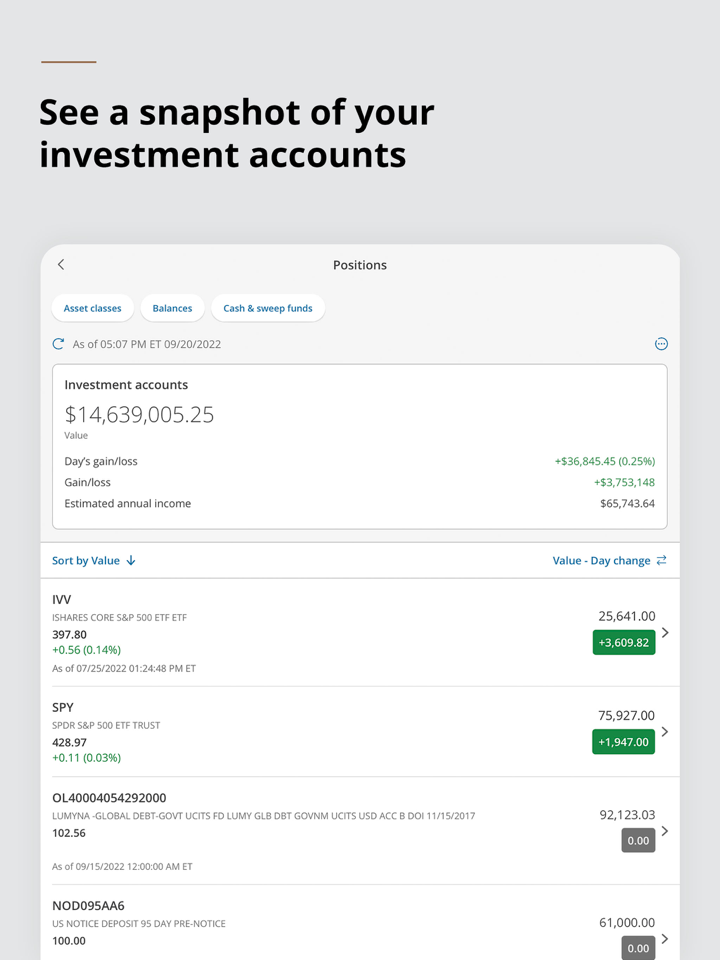Image resolution: width=720 pixels, height=960 pixels.
Task: Open Cash & sweep funds tab
Action: pos(268,308)
